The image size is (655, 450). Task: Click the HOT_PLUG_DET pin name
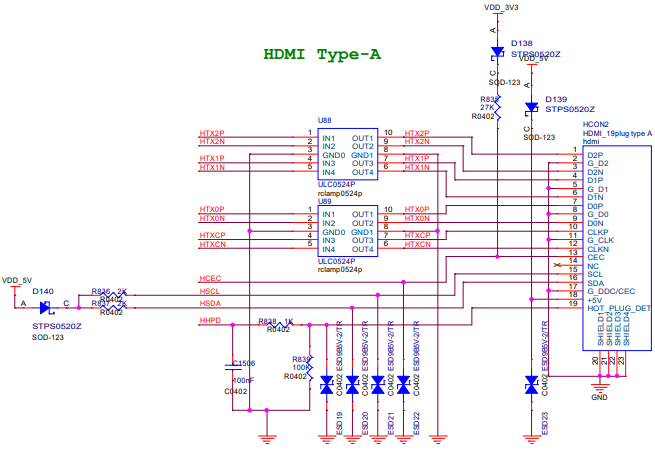coord(619,308)
